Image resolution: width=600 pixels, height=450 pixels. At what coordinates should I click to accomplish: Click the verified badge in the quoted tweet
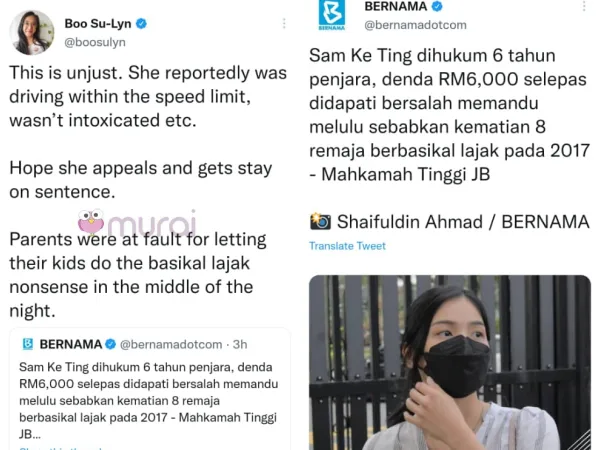(x=111, y=344)
